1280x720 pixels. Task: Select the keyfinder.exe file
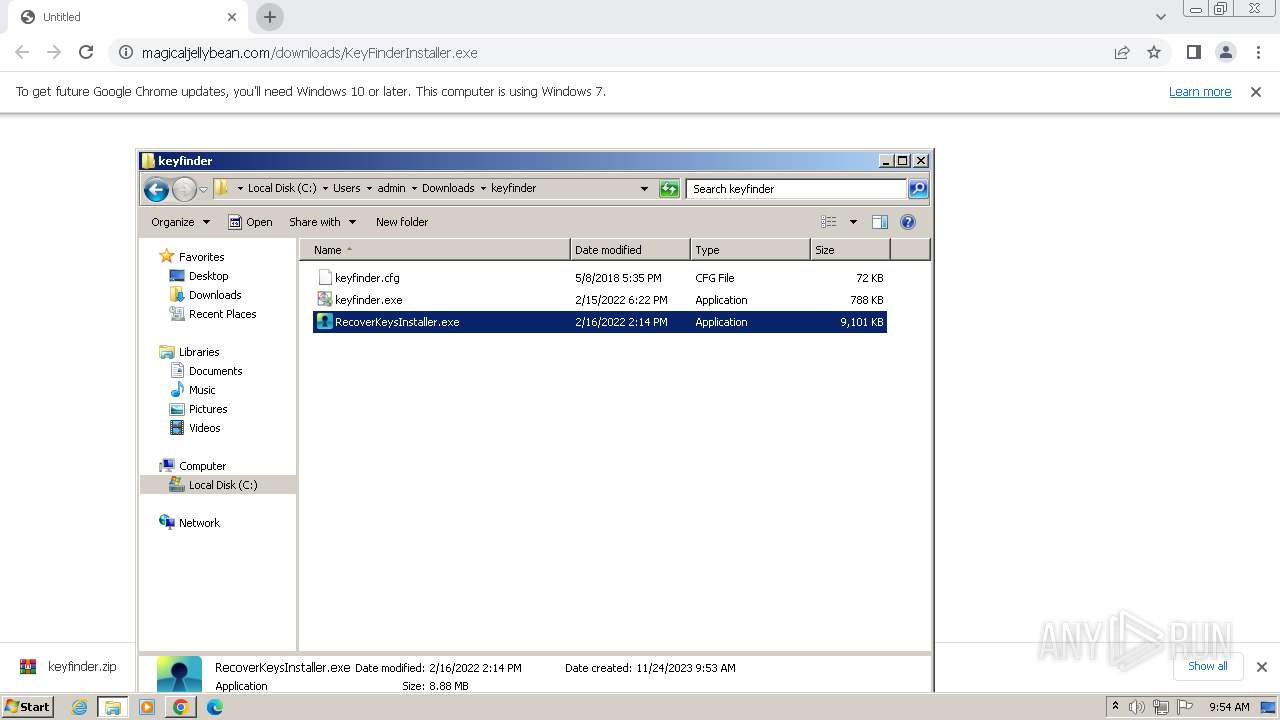(x=600, y=300)
